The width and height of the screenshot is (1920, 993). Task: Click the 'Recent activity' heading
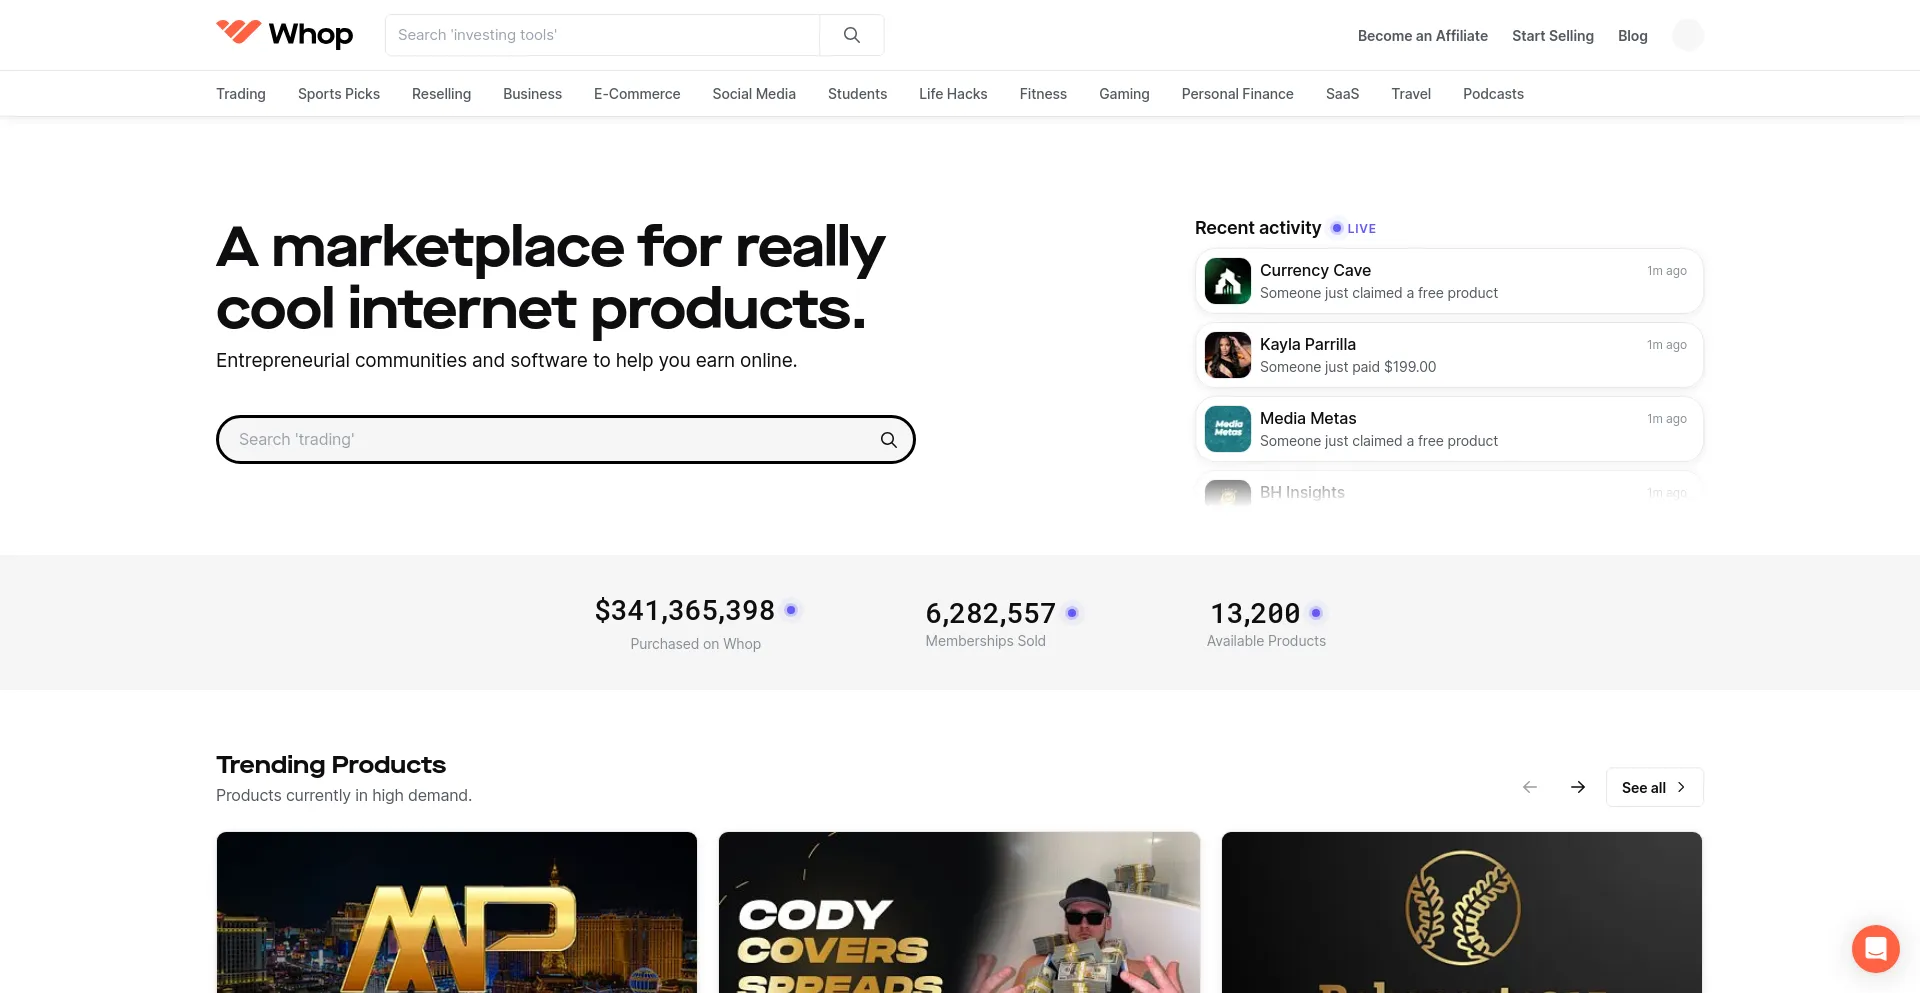[x=1258, y=228]
